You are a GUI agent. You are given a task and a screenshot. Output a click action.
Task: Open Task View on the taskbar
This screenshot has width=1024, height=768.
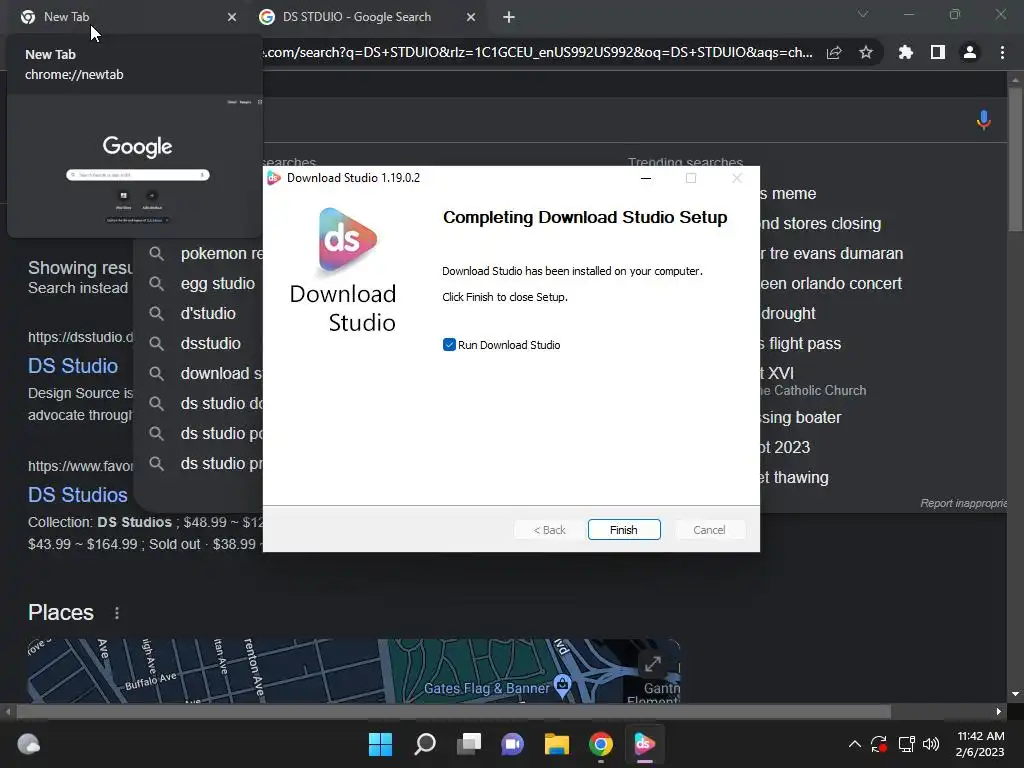pyautogui.click(x=469, y=744)
